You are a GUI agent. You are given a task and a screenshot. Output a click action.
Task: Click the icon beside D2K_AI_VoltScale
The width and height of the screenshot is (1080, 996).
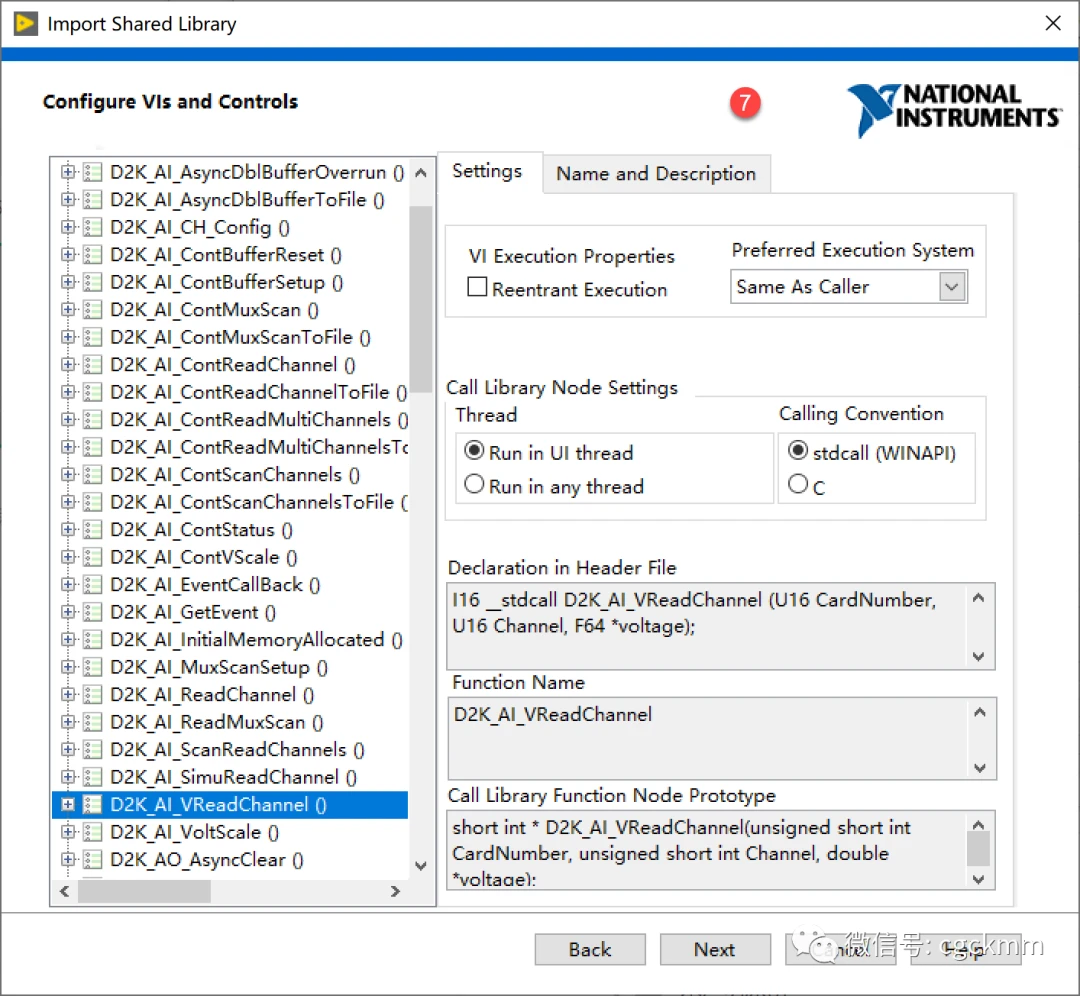(93, 832)
